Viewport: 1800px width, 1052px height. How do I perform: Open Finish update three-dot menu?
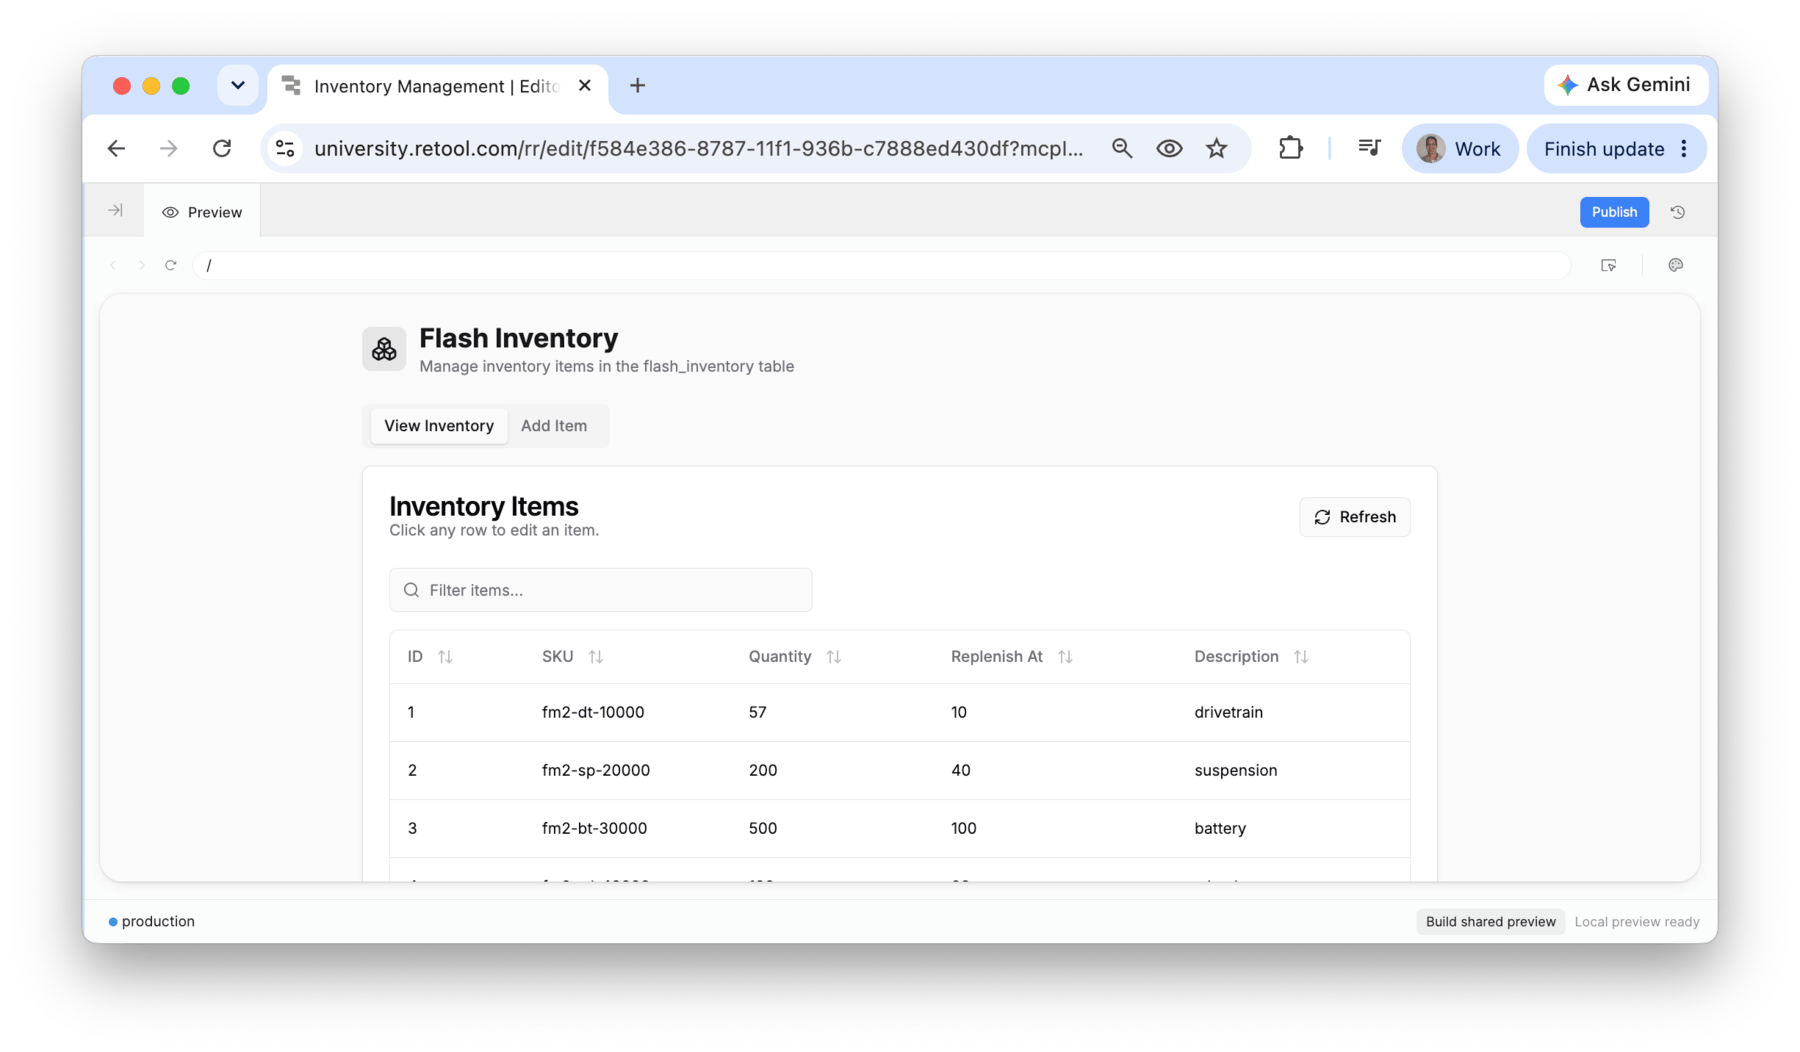coord(1684,148)
